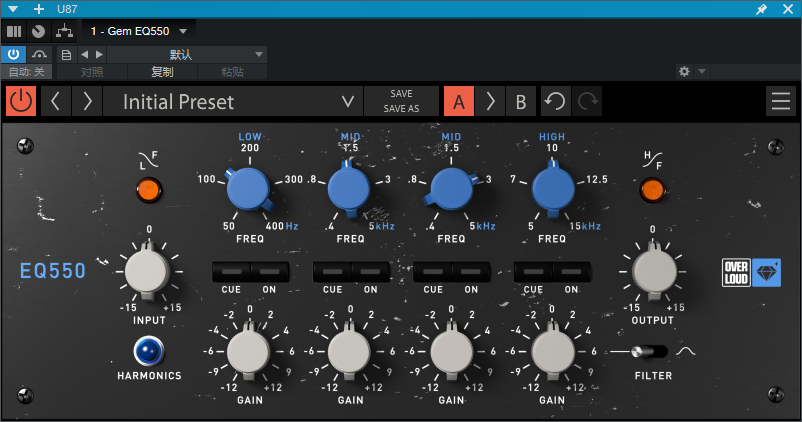The height and width of the screenshot is (422, 802).
Task: Go to the next preset arrow
Action: pyautogui.click(x=87, y=101)
